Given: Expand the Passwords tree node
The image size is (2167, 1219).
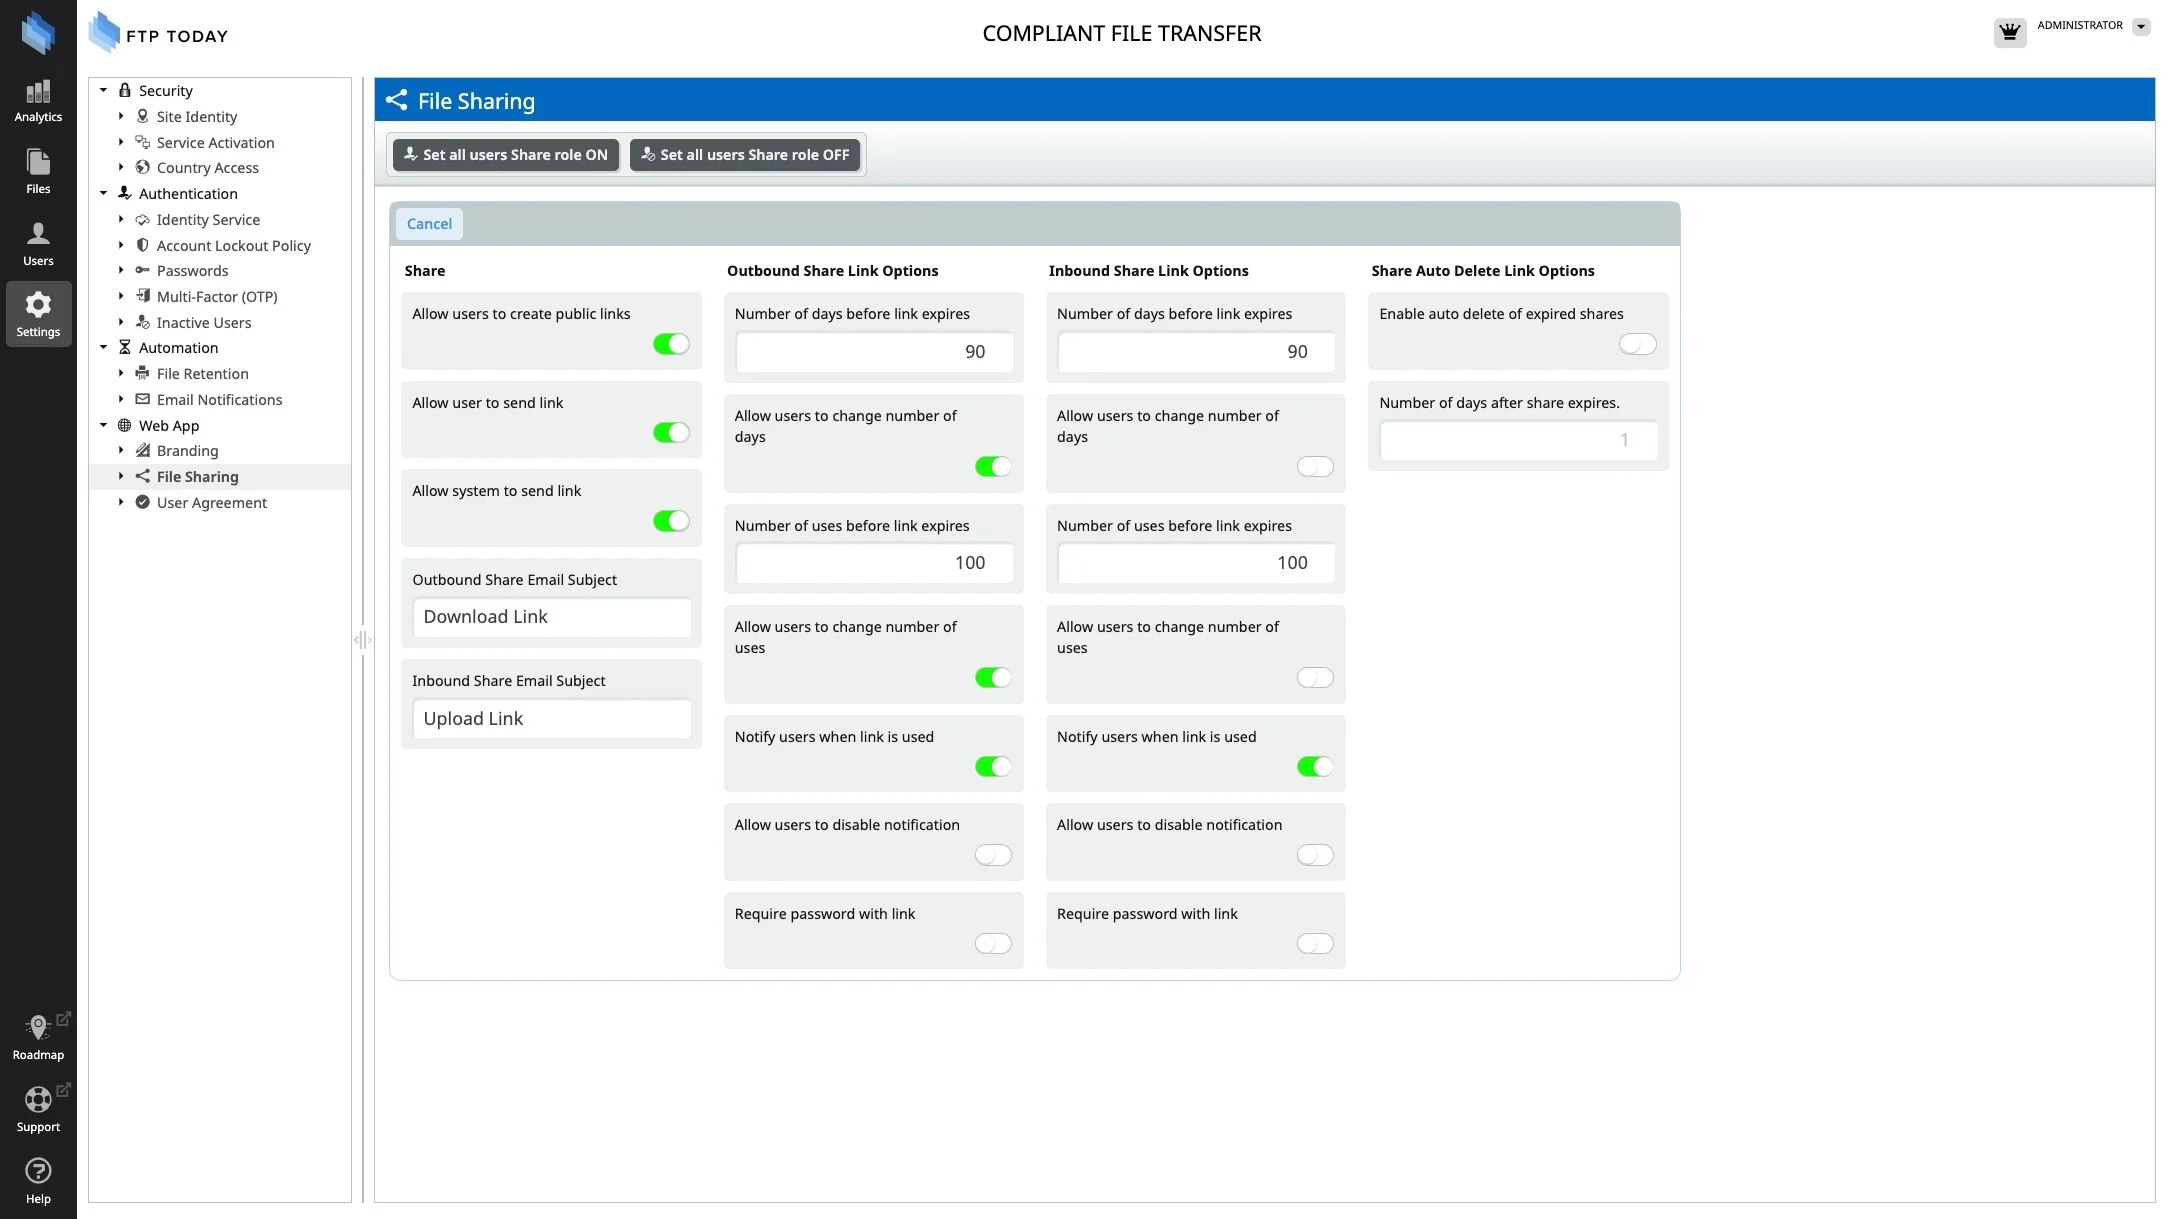Looking at the screenshot, I should 121,271.
